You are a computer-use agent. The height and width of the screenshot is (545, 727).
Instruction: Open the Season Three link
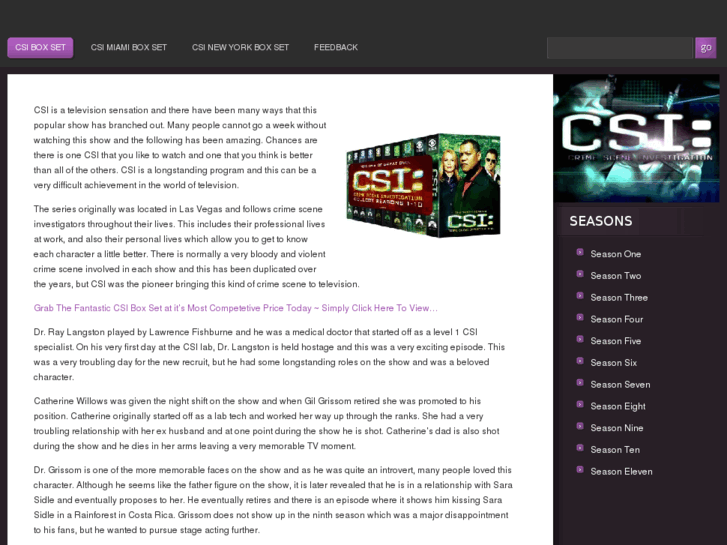619,297
